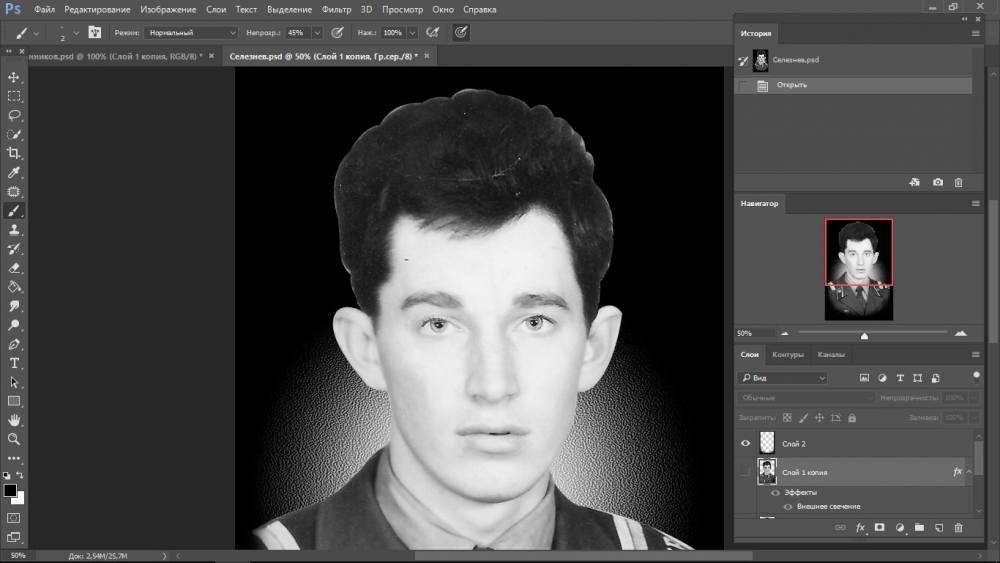
Task: Hide the Слой 2 layer
Action: [745, 443]
